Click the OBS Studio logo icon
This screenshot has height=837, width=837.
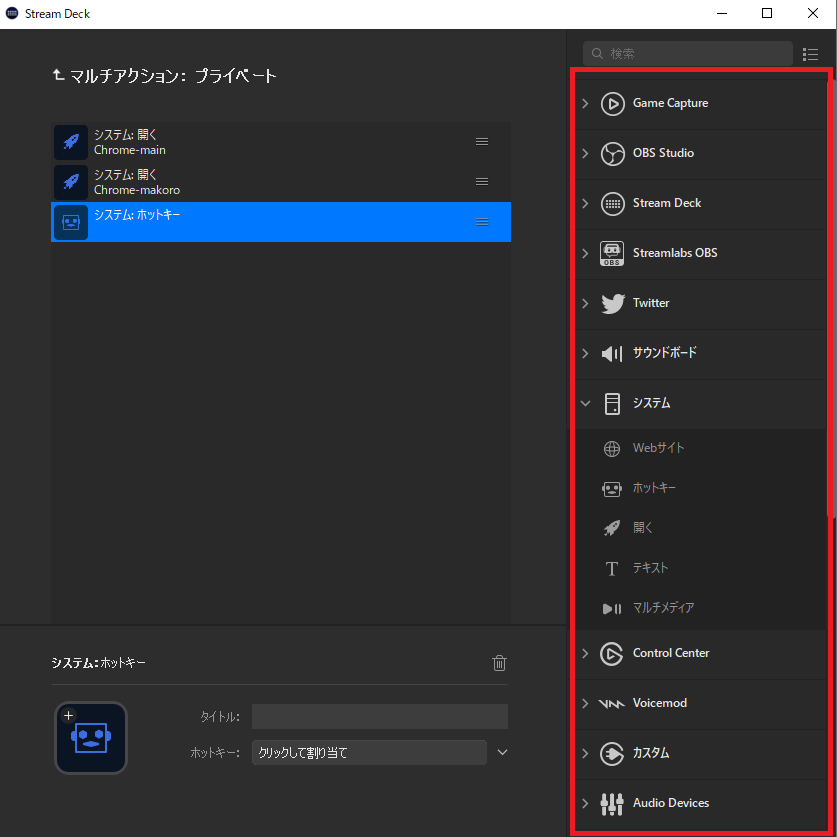tap(612, 154)
